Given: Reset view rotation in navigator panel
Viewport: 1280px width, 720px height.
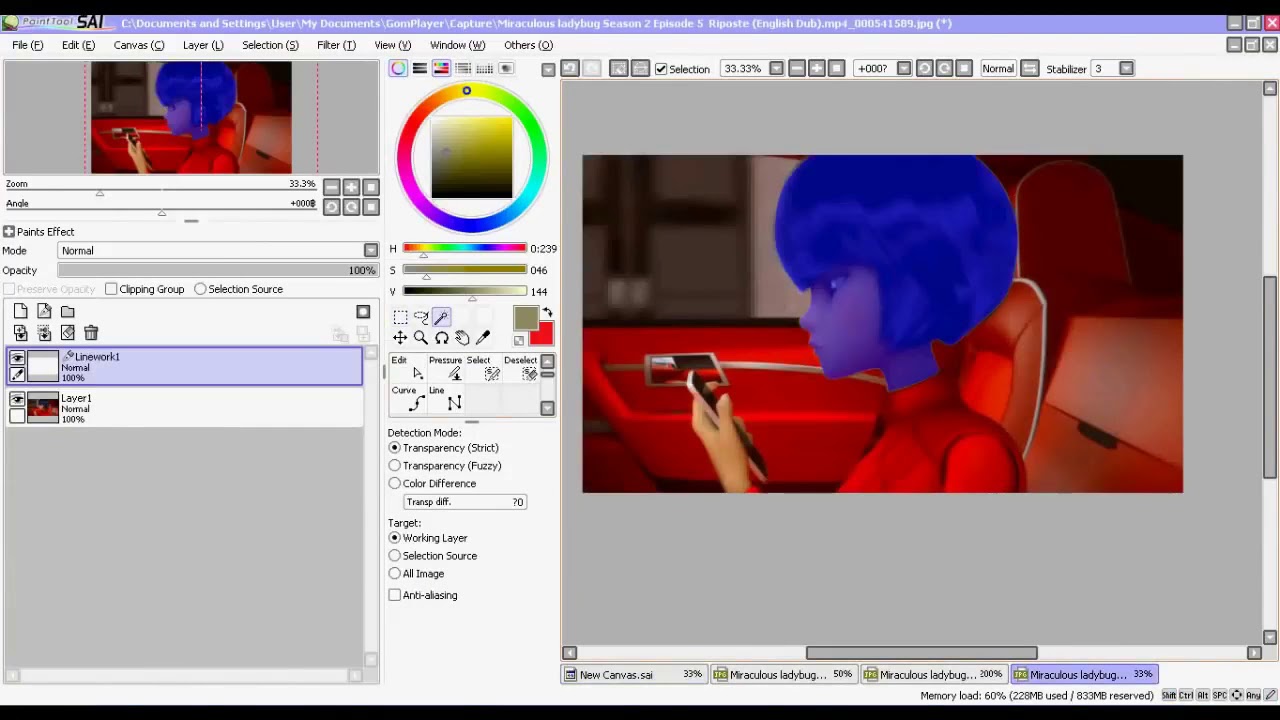Looking at the screenshot, I should click(371, 207).
